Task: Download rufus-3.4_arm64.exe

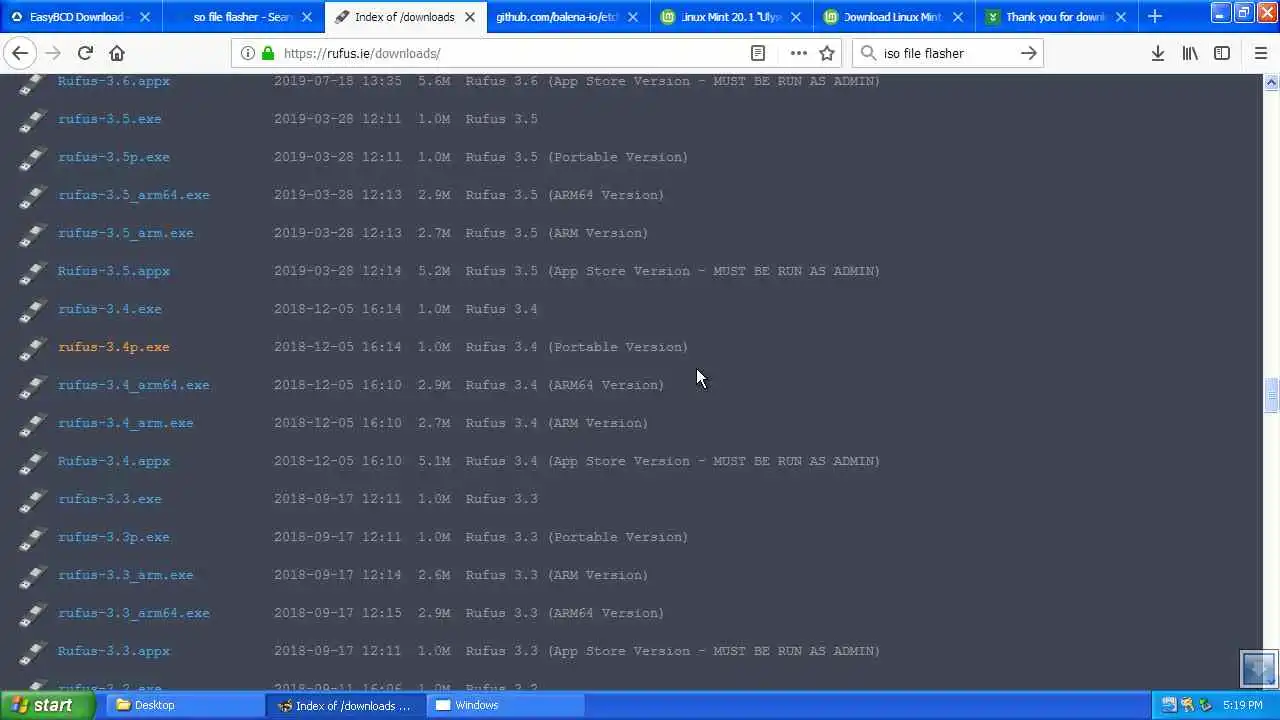Action: point(134,385)
